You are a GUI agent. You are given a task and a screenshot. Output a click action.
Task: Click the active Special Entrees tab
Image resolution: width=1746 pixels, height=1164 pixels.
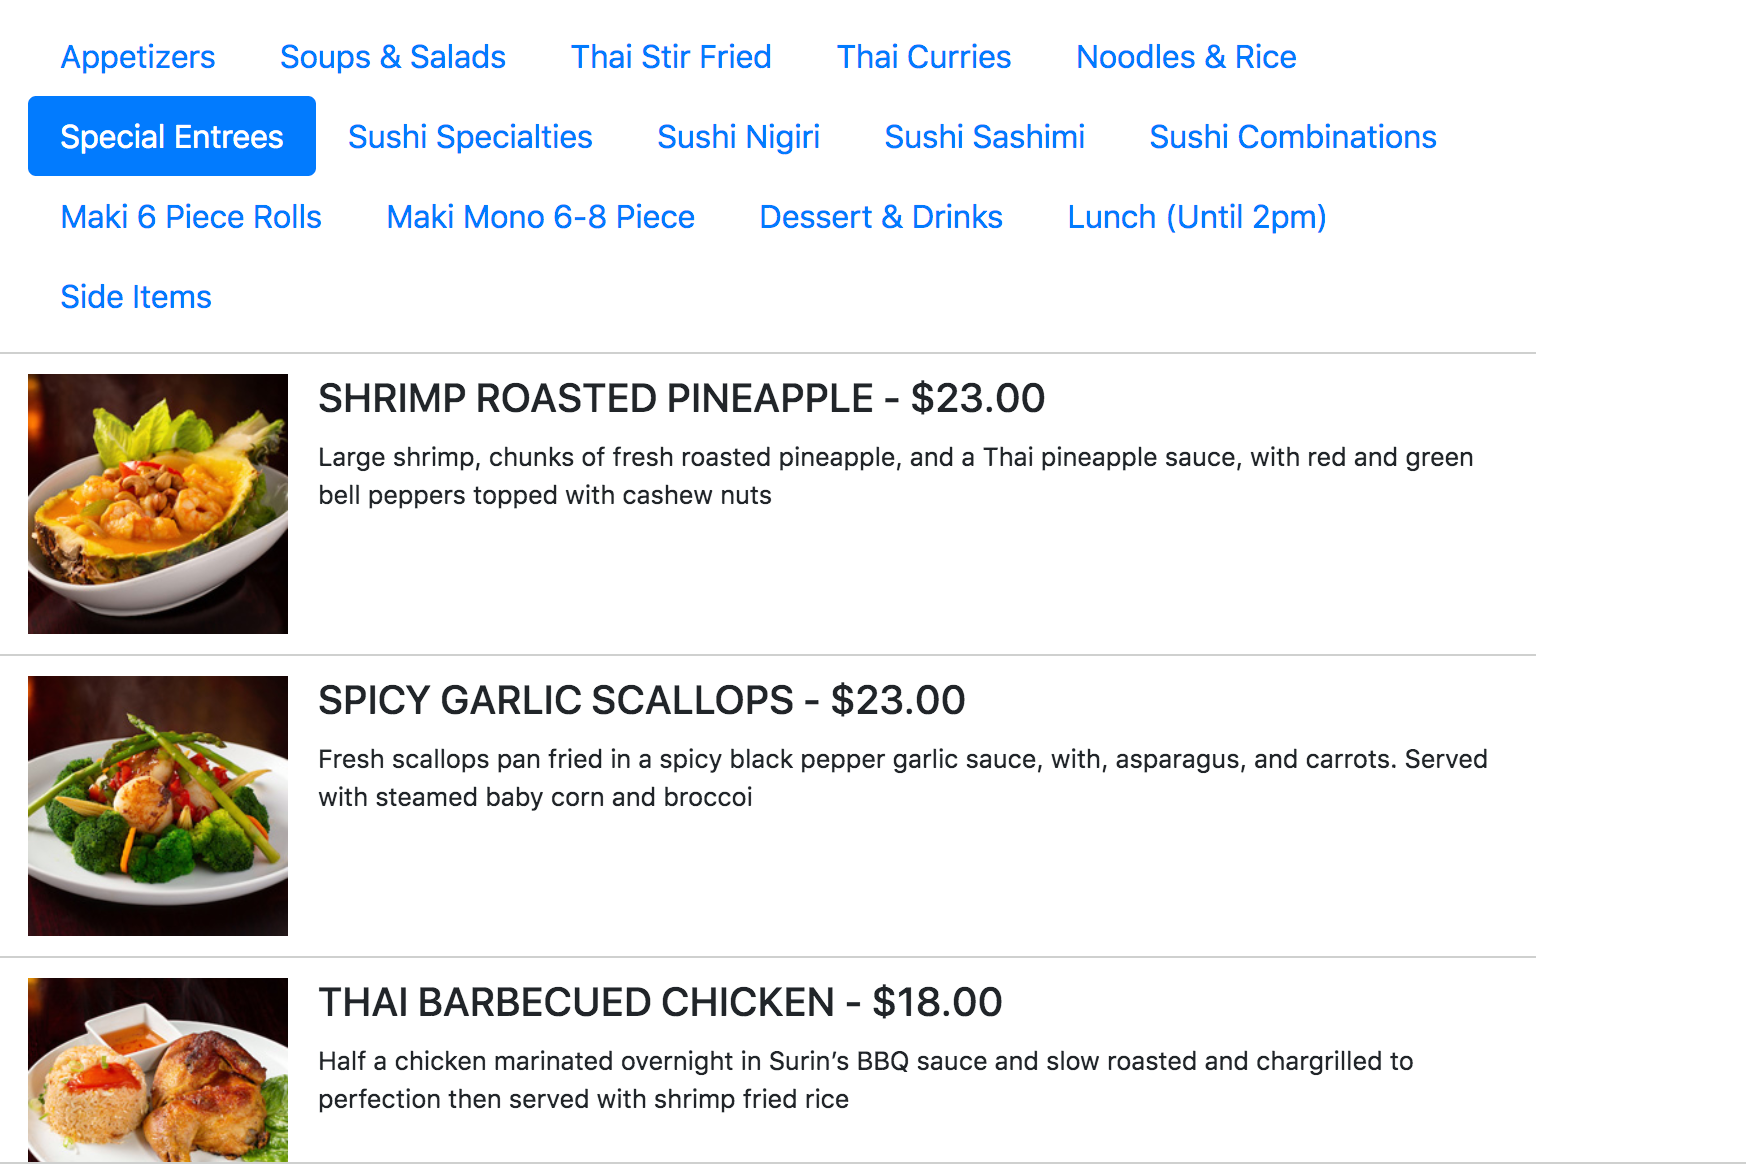coord(172,137)
